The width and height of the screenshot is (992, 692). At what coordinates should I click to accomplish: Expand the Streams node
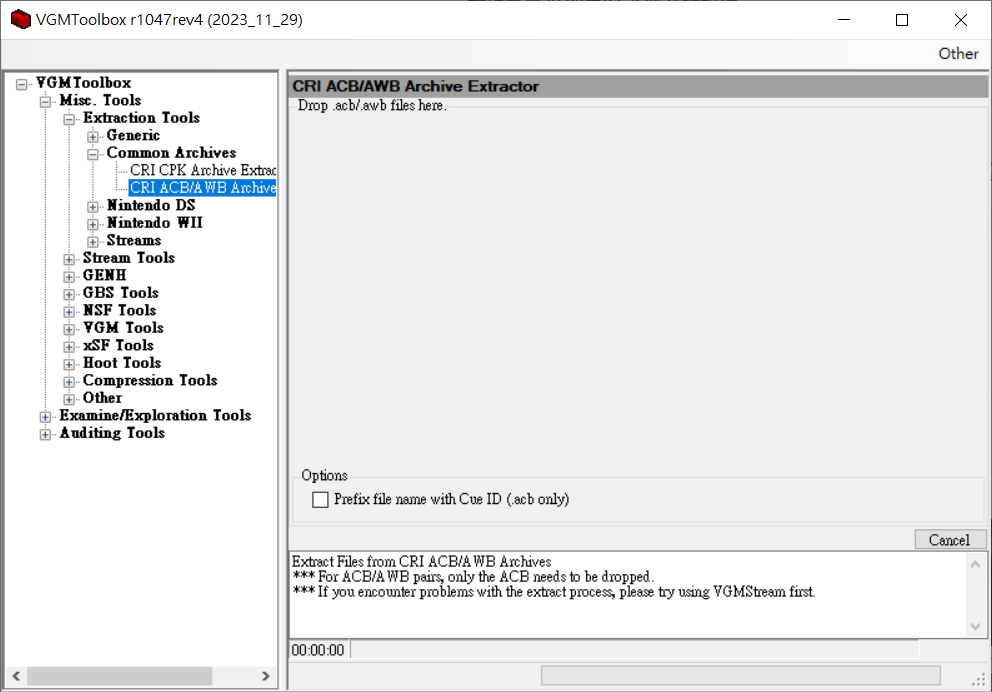pos(93,241)
